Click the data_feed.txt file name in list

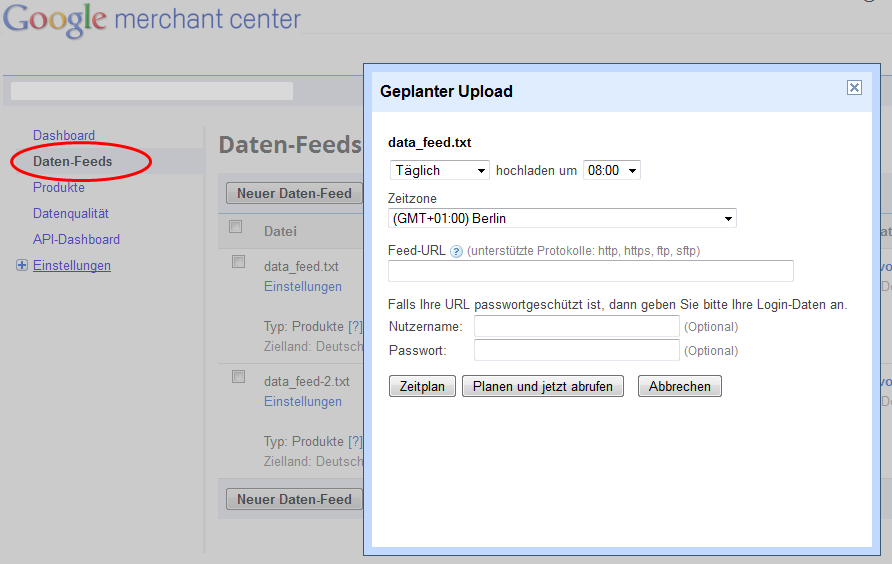301,266
